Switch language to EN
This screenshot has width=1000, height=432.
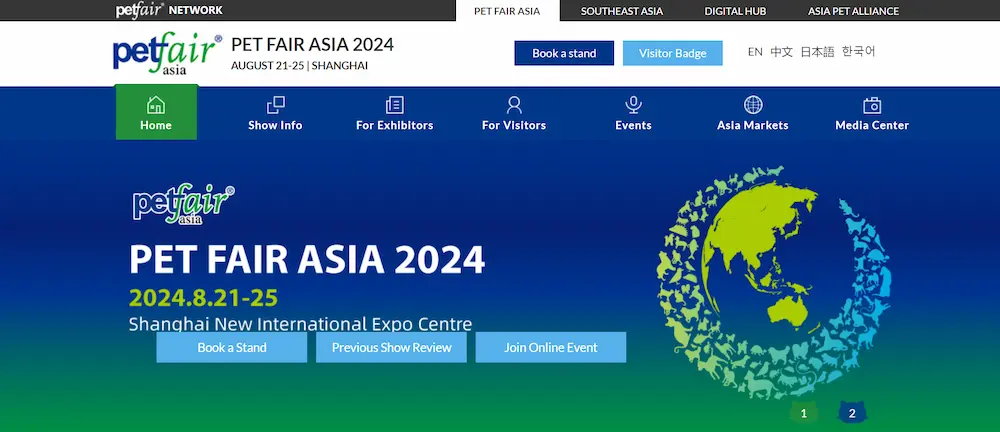[x=755, y=52]
